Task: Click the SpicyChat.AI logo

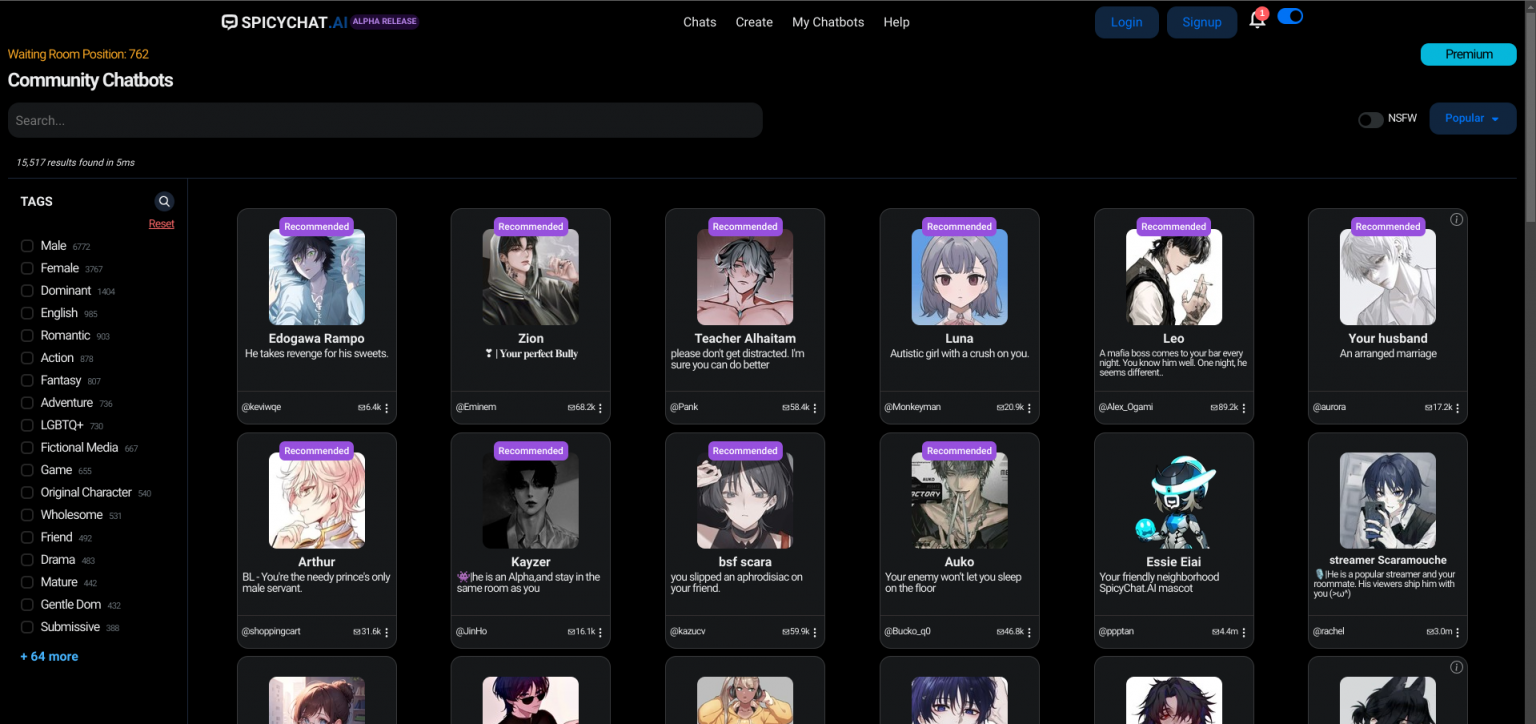Action: (284, 22)
